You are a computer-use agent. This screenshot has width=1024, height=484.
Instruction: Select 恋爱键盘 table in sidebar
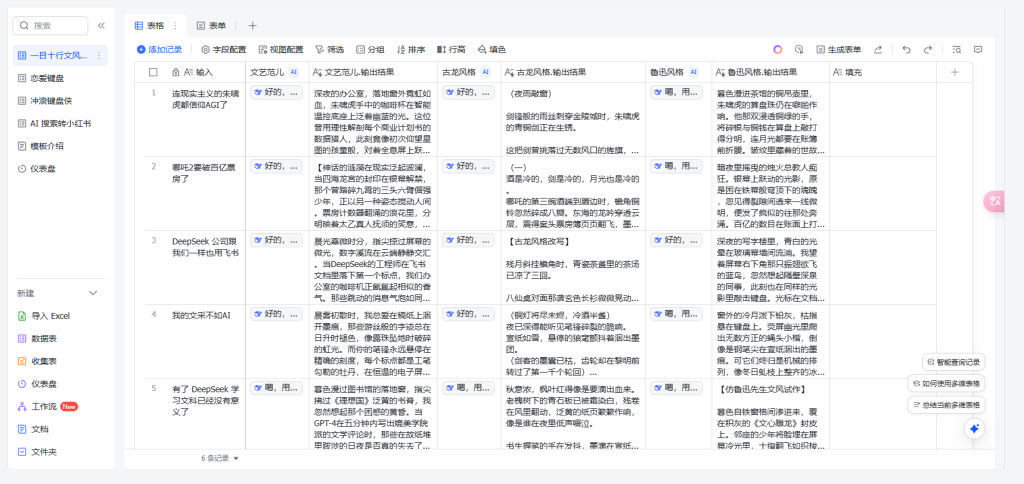[x=46, y=78]
